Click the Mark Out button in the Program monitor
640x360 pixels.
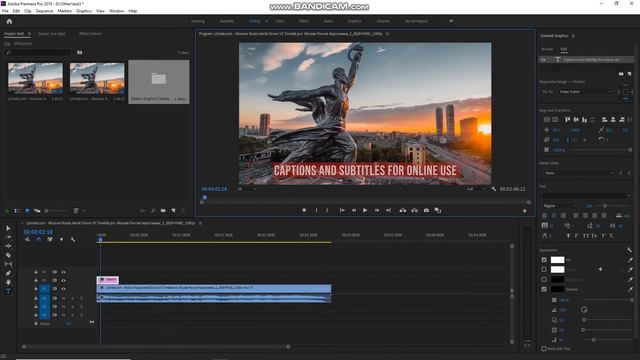(327, 210)
